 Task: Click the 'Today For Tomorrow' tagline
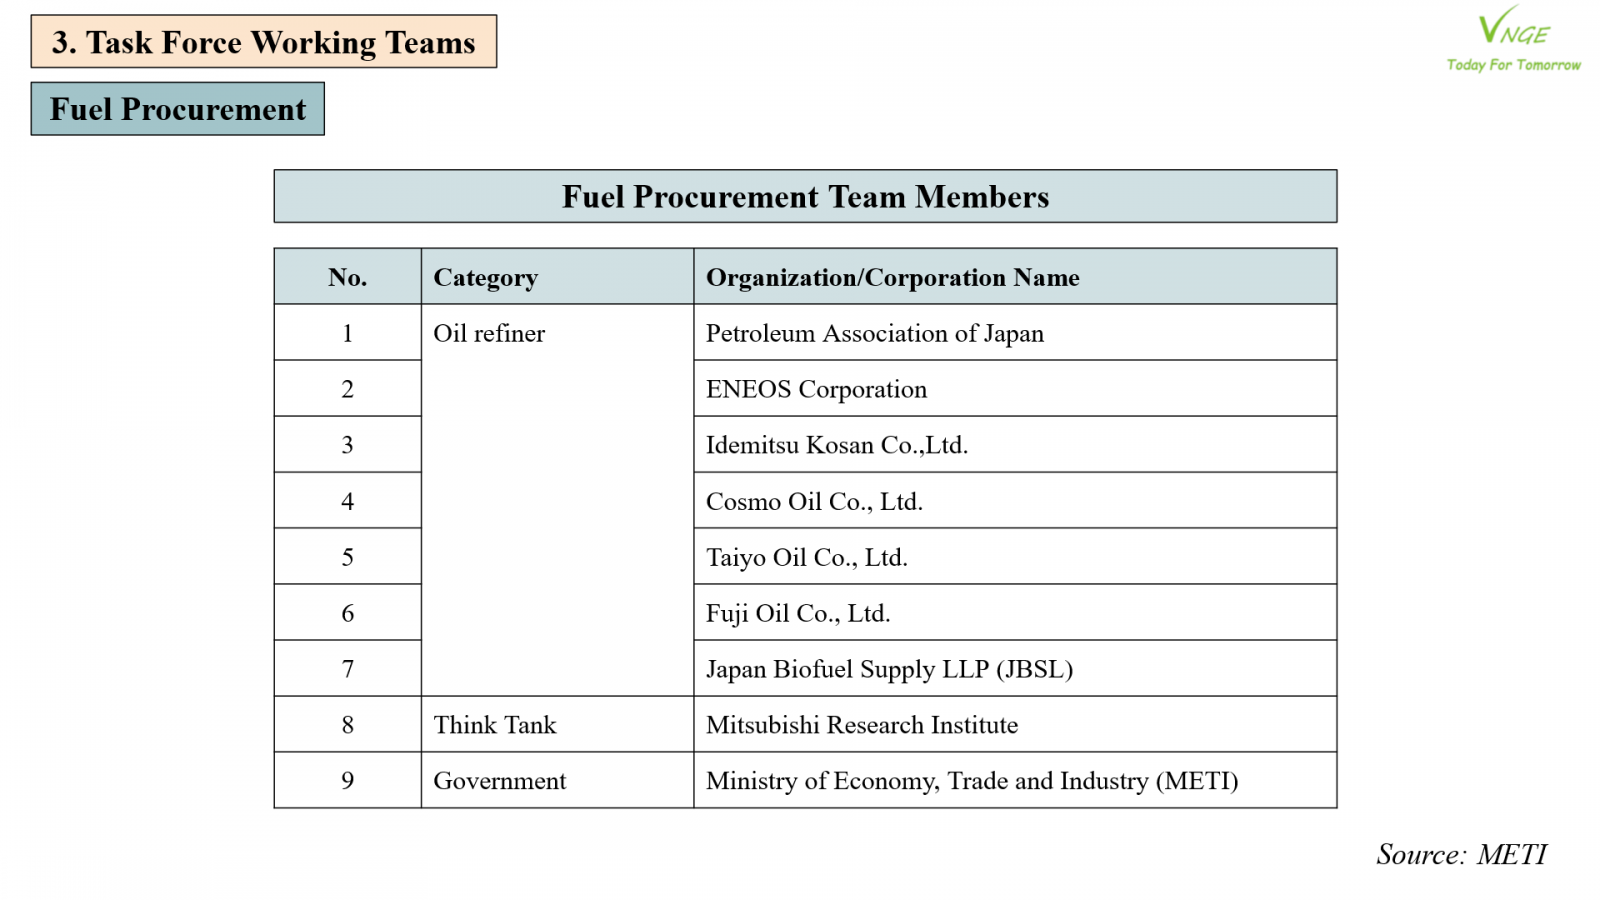click(x=1513, y=65)
